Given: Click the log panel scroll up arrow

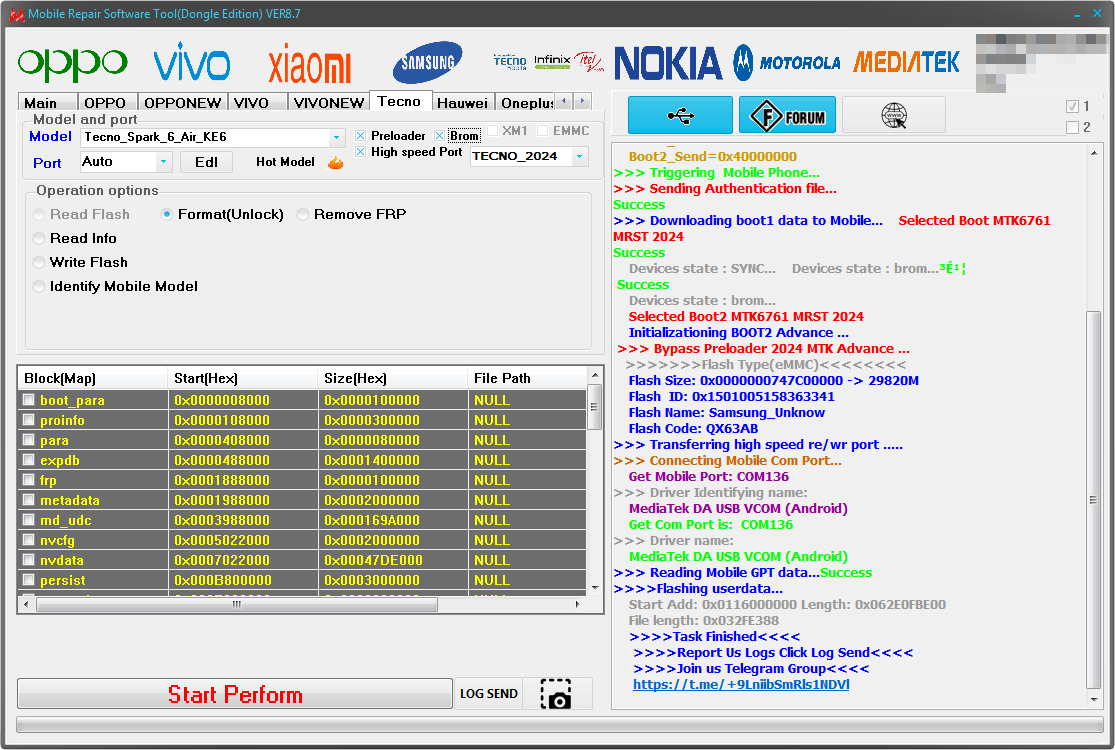Looking at the screenshot, I should tap(1093, 153).
